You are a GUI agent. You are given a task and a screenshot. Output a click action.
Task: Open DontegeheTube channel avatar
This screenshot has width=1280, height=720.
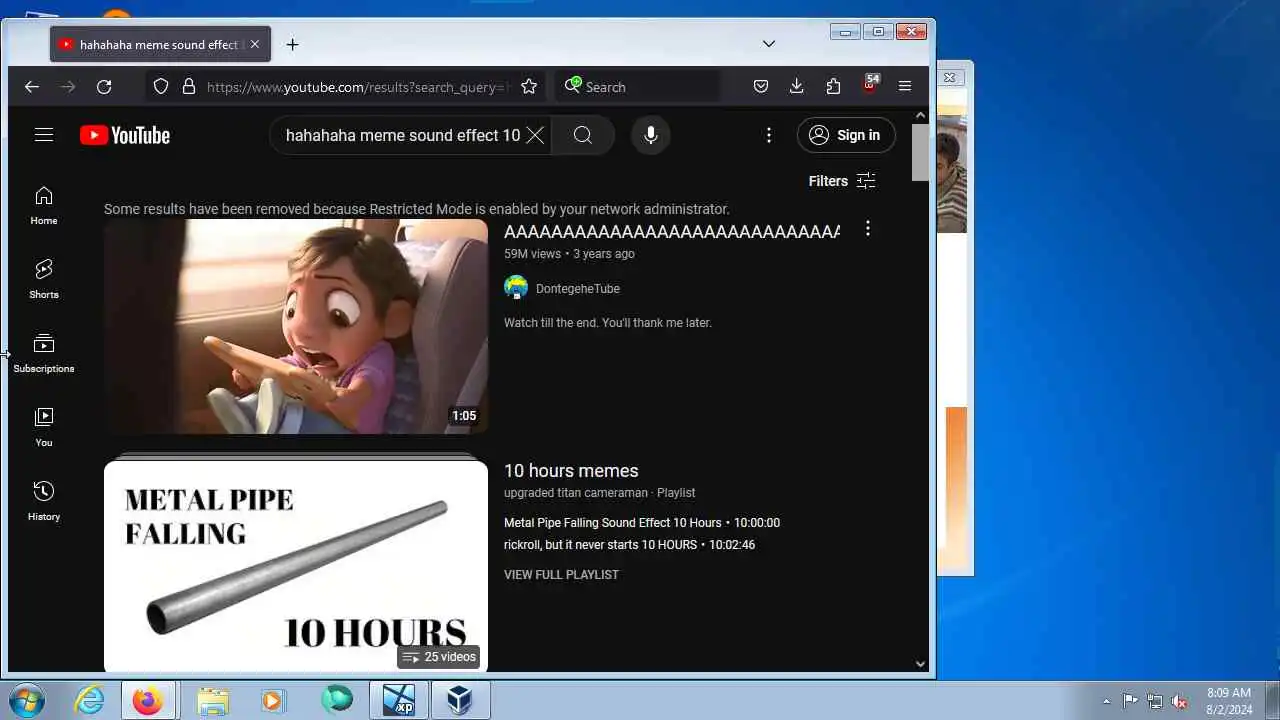516,288
